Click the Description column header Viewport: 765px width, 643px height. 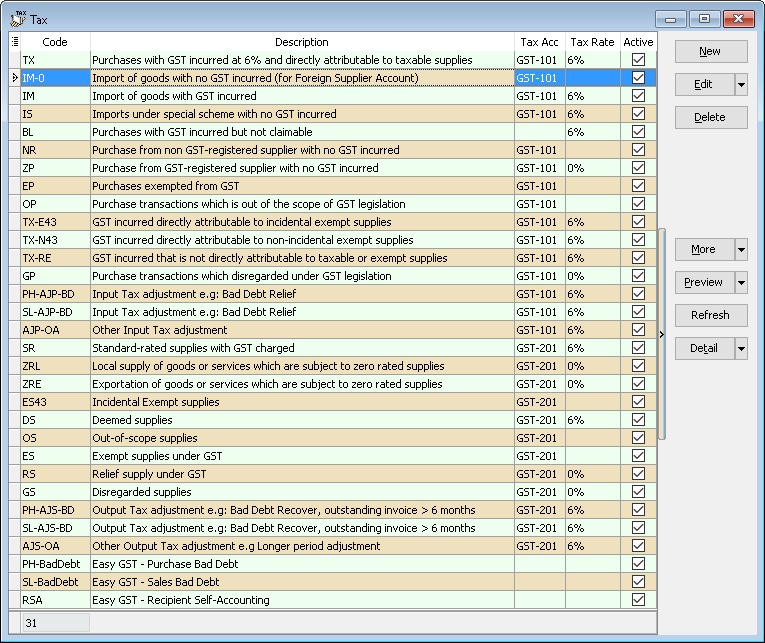(x=301, y=42)
